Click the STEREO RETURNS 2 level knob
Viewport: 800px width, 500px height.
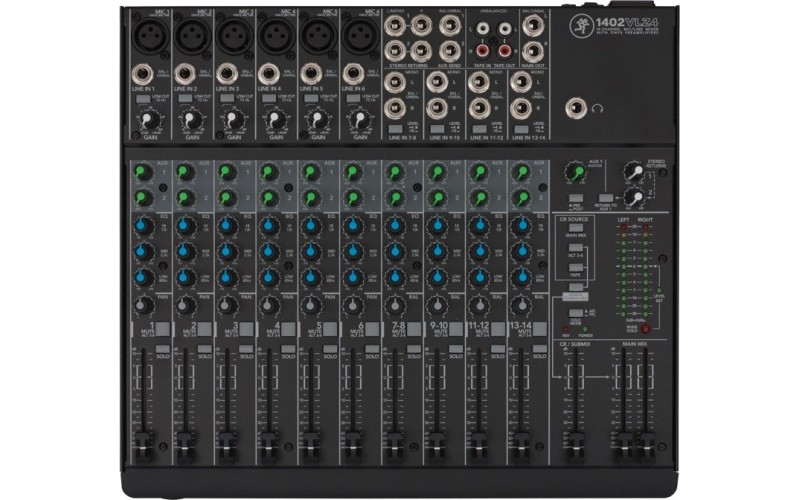[x=633, y=197]
